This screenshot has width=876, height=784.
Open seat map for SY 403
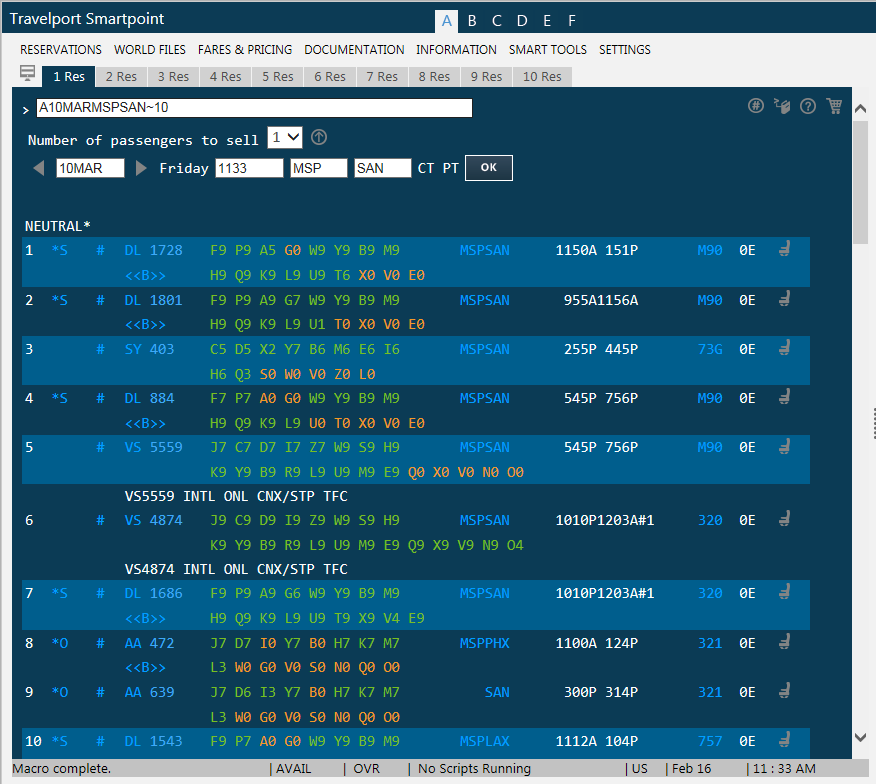(x=784, y=348)
